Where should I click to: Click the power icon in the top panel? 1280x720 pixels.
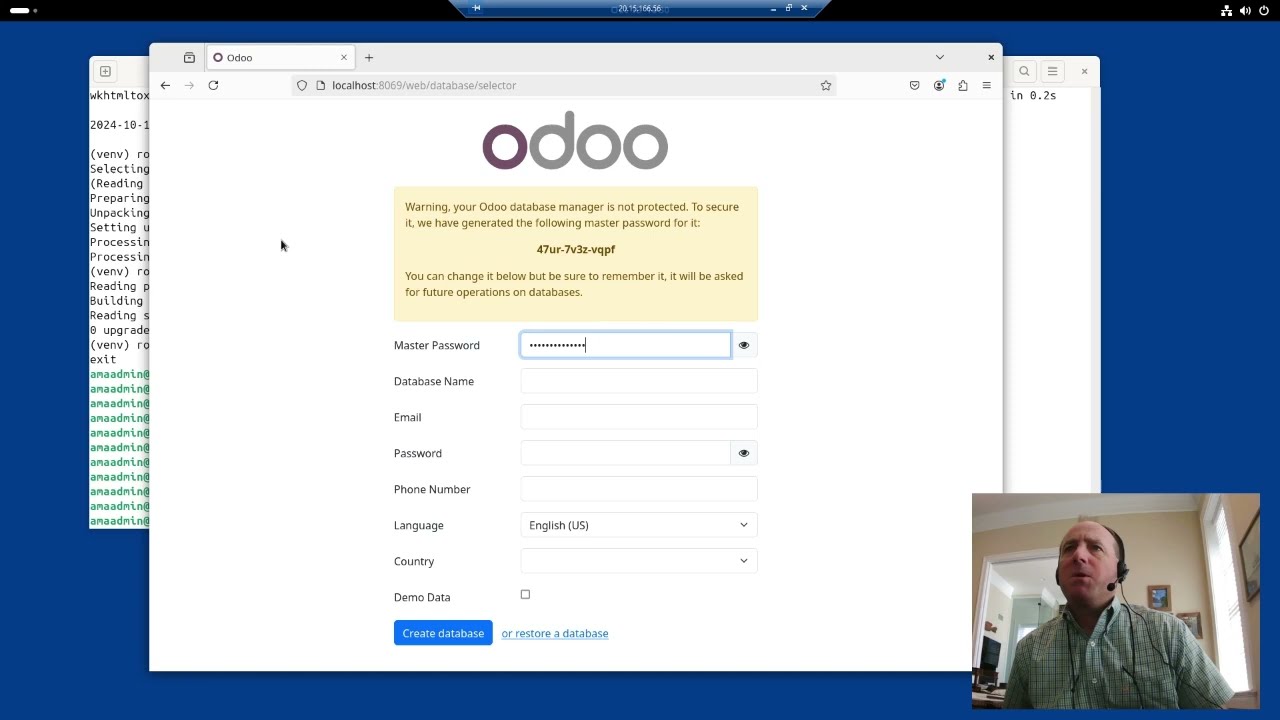(x=1264, y=10)
